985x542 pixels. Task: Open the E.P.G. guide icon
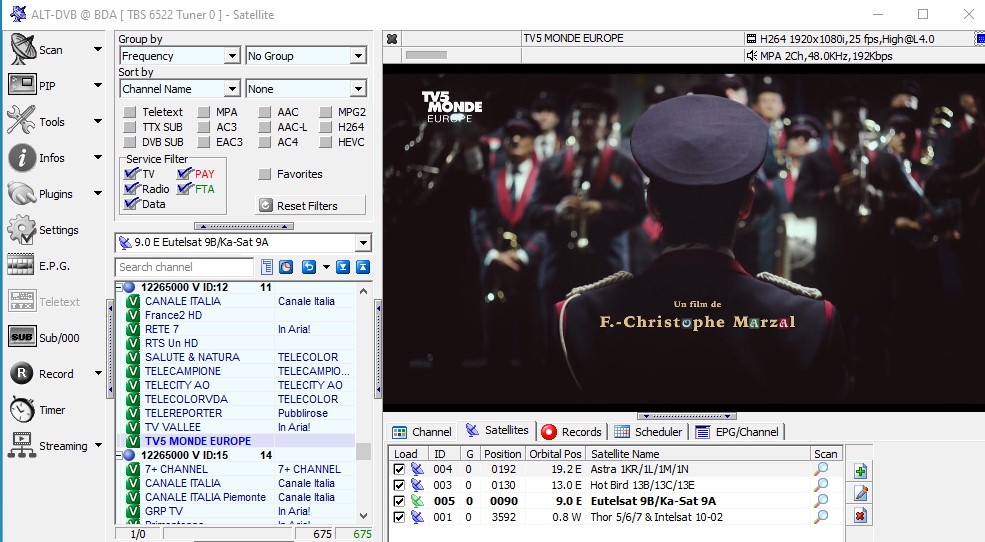(21, 265)
